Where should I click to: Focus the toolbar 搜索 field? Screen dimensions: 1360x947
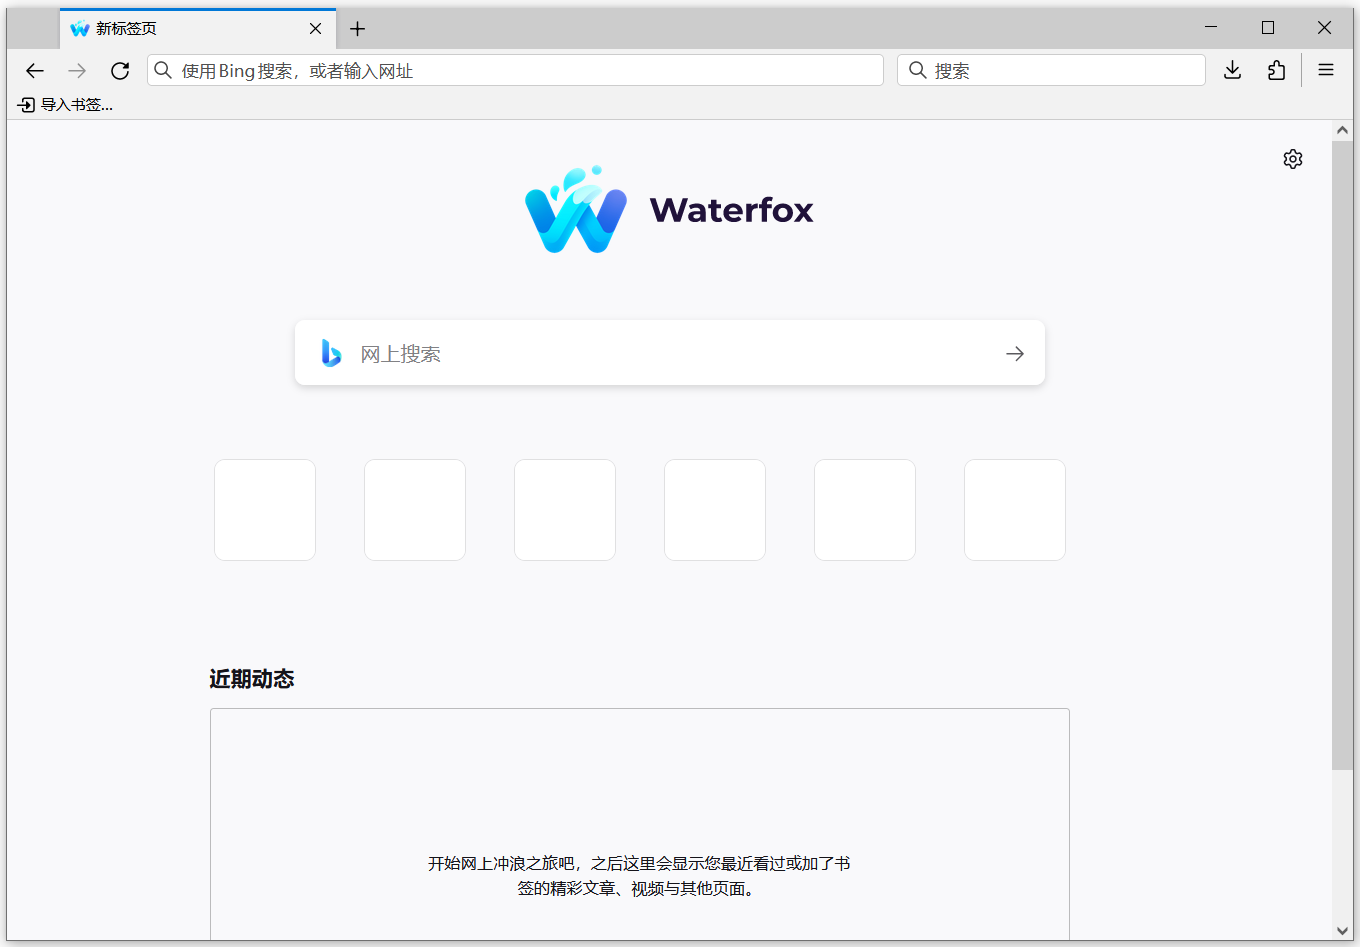[x=1051, y=70]
